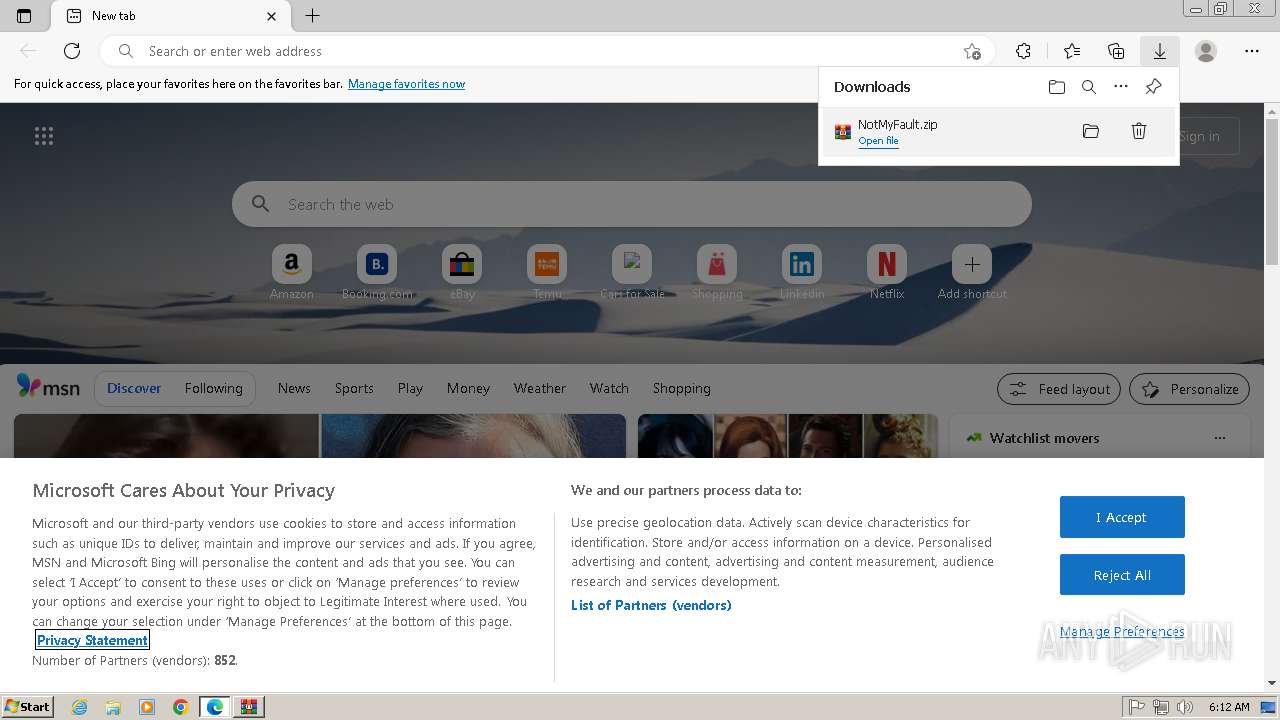Screen dimensions: 1280x720
Task: Click the Sign in button
Action: (x=1199, y=136)
